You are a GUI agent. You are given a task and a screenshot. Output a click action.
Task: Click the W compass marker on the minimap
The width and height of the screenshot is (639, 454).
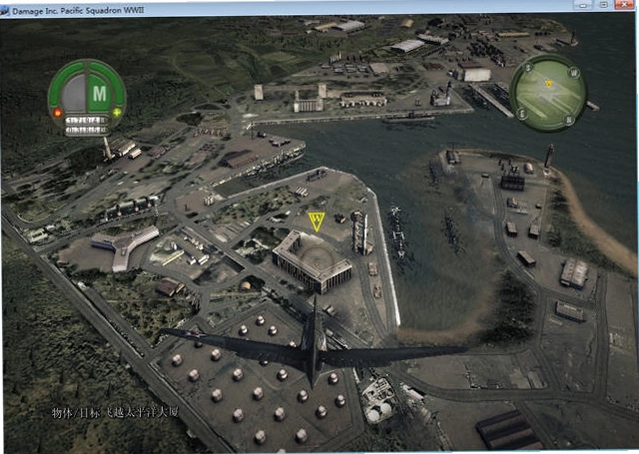click(574, 73)
